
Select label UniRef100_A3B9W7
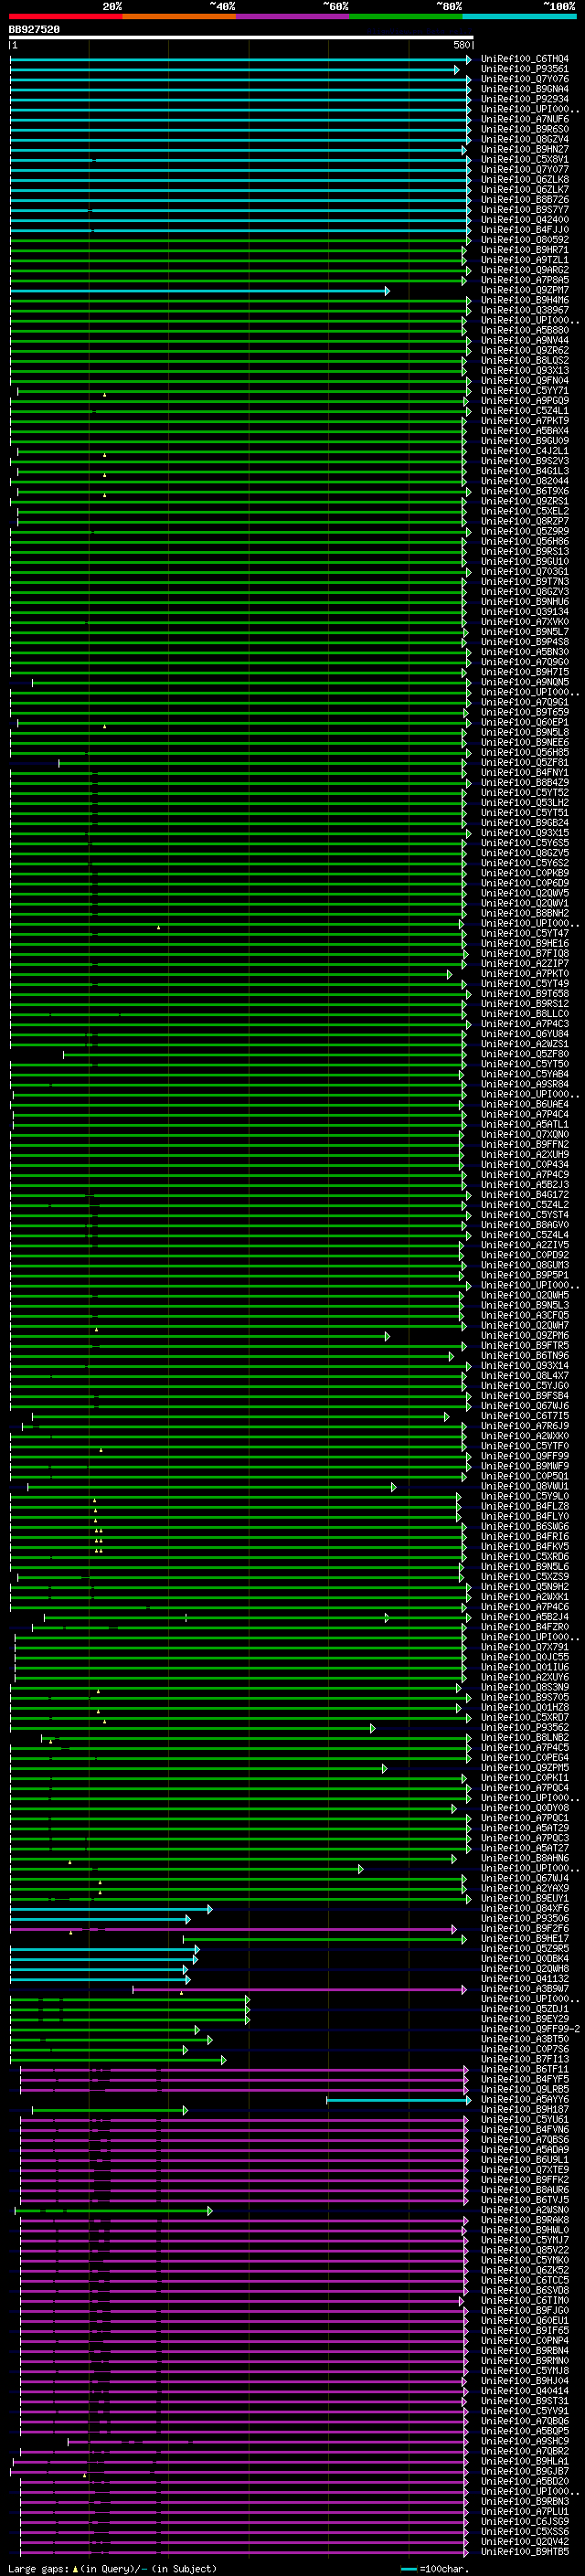525,1989
